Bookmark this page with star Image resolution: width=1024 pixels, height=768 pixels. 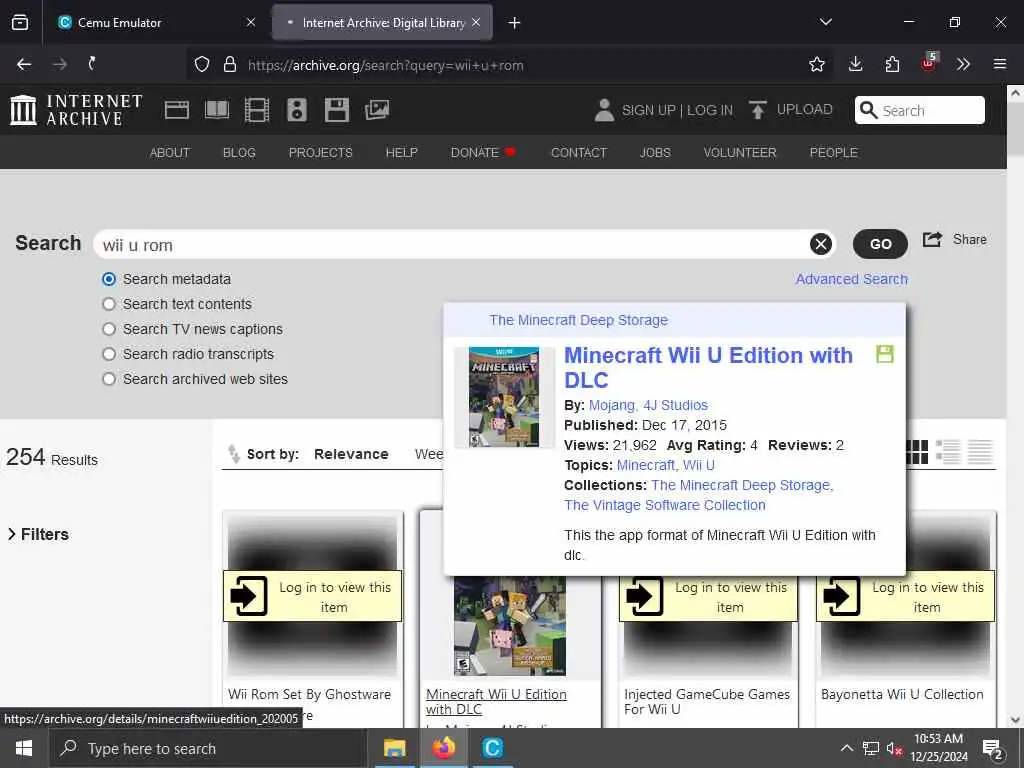(x=817, y=64)
